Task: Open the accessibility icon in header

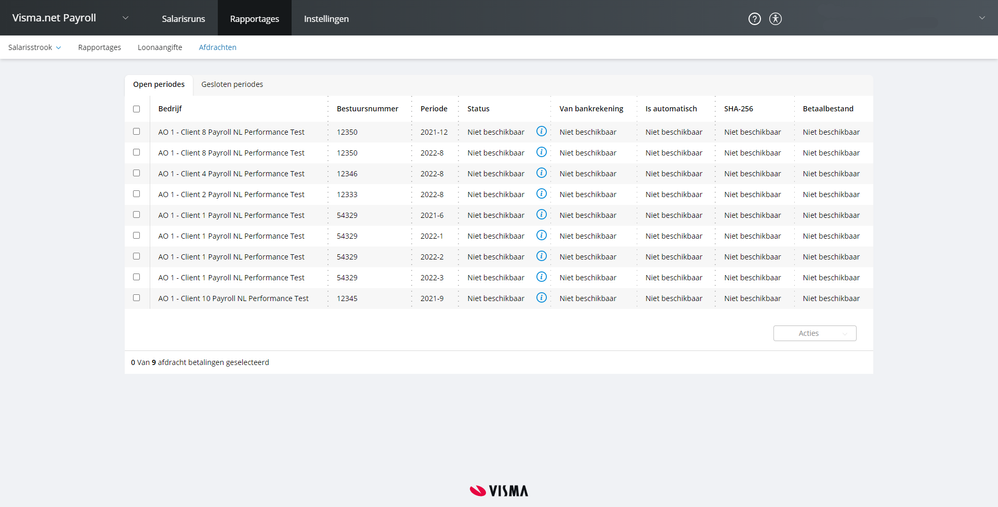Action: 775,18
